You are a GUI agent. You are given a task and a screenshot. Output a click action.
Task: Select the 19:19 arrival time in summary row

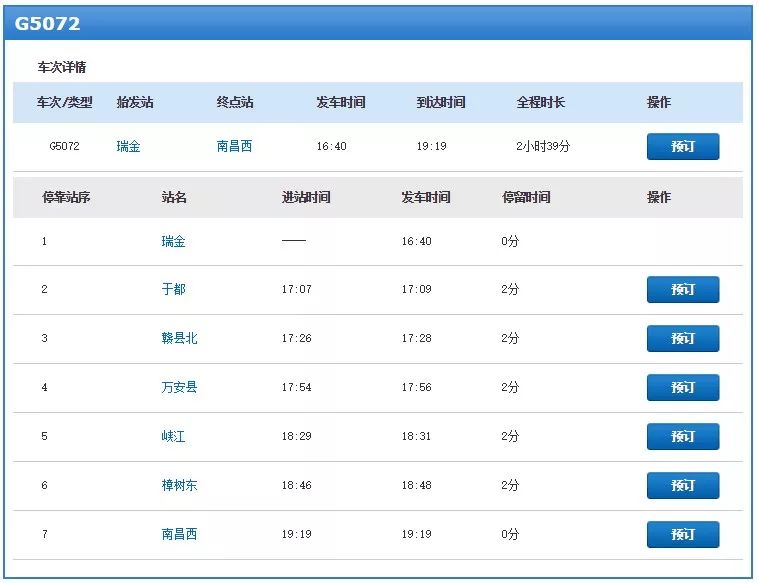click(x=431, y=146)
